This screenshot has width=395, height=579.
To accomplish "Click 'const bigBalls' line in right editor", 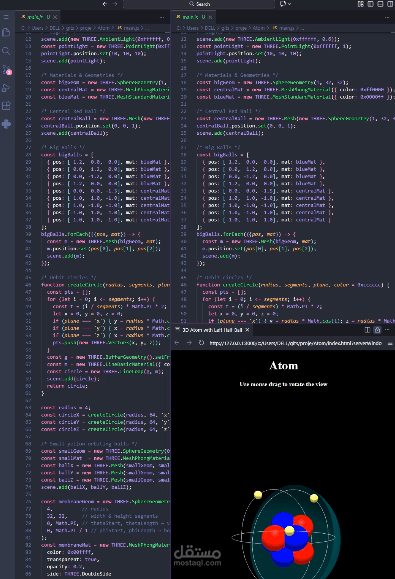I will pos(223,155).
